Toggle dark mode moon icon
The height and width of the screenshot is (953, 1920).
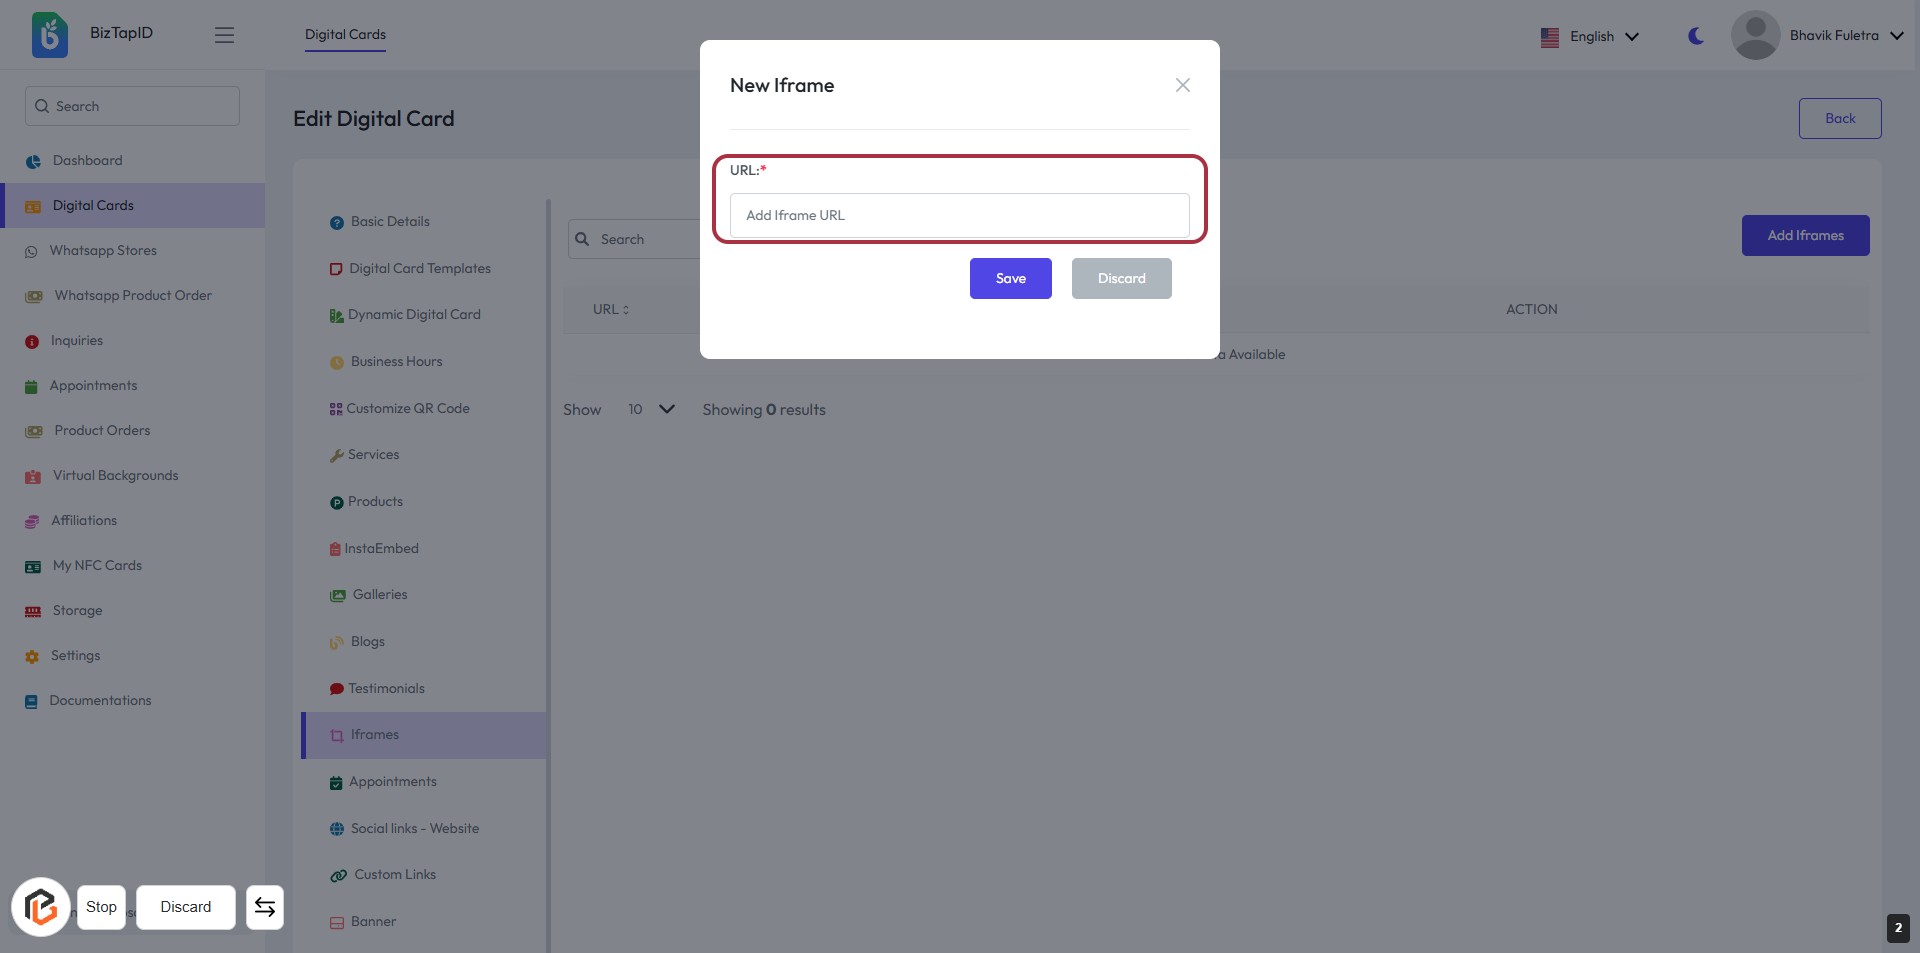click(x=1696, y=36)
